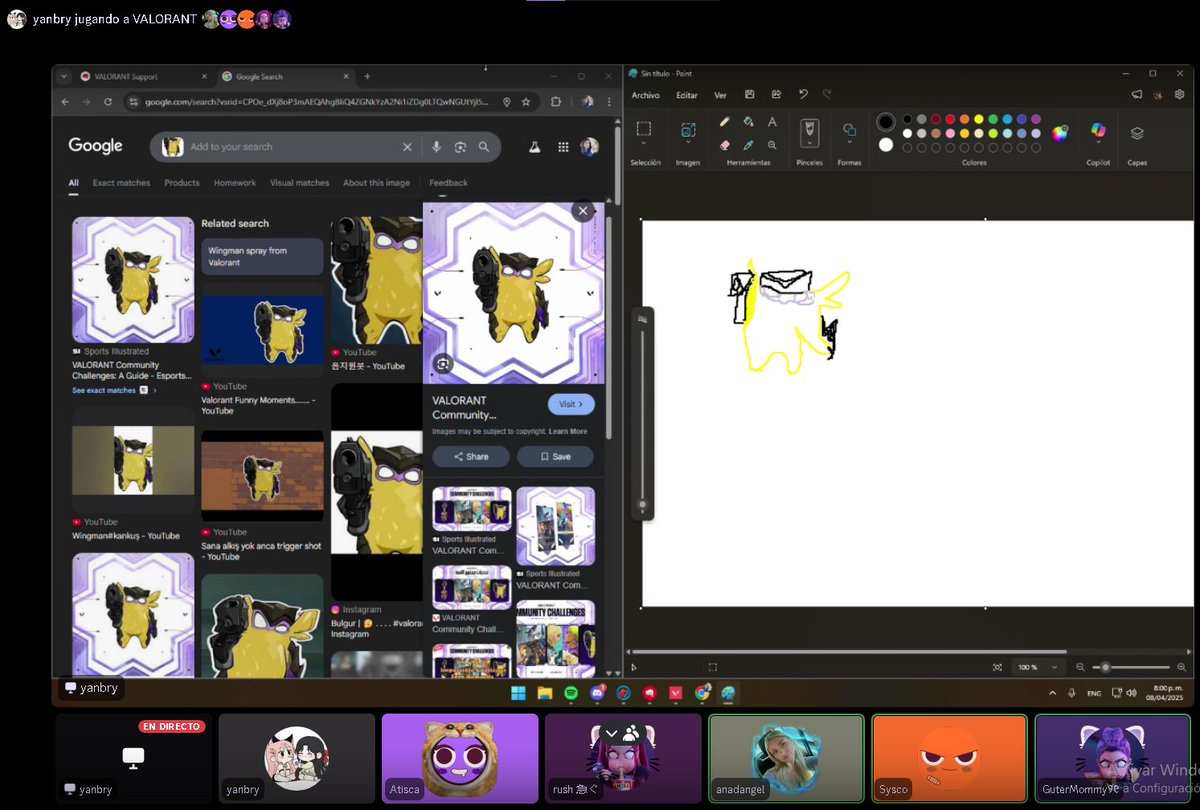Open File Explorer from the taskbar
This screenshot has width=1200, height=810.
tap(545, 692)
